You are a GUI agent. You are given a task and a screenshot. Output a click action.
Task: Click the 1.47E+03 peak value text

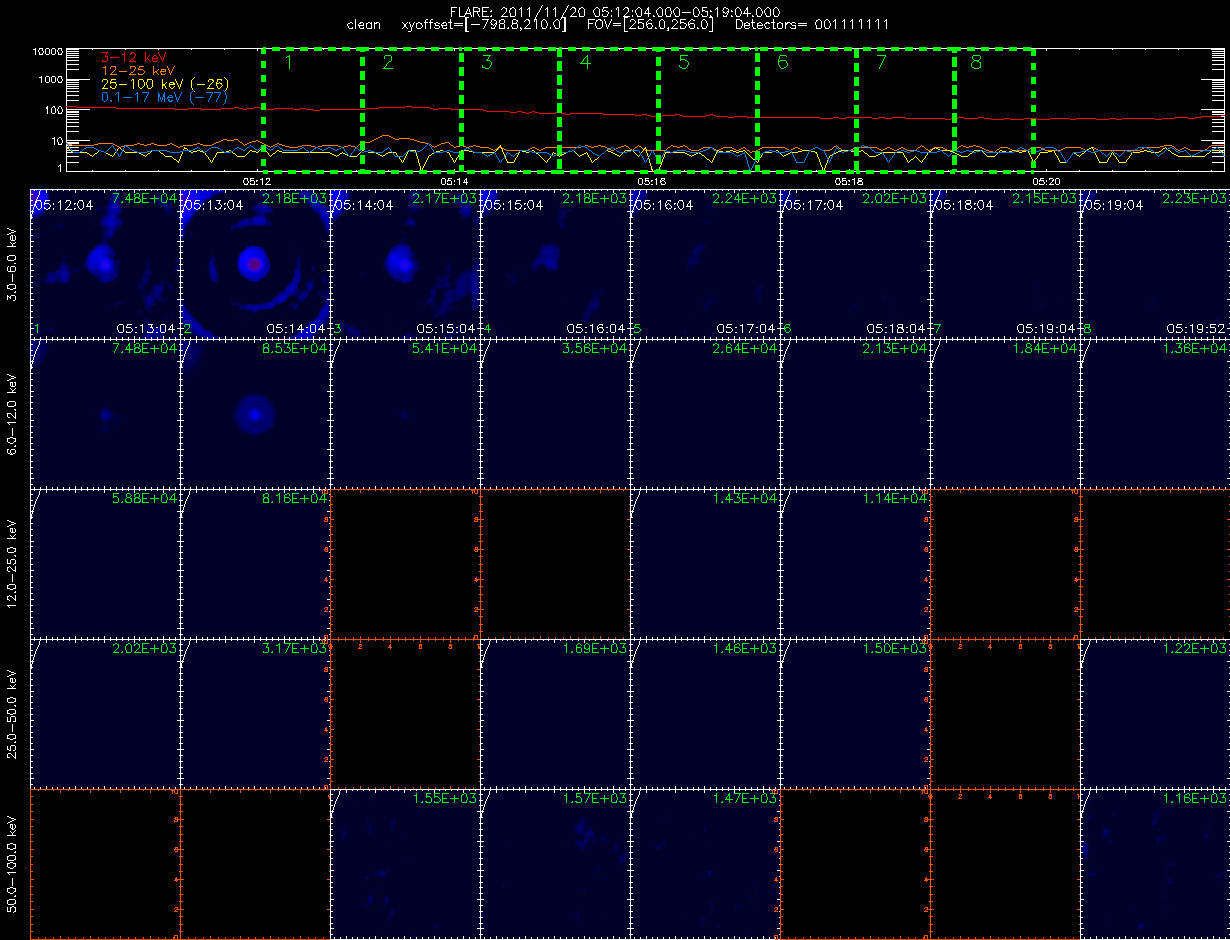tap(745, 798)
